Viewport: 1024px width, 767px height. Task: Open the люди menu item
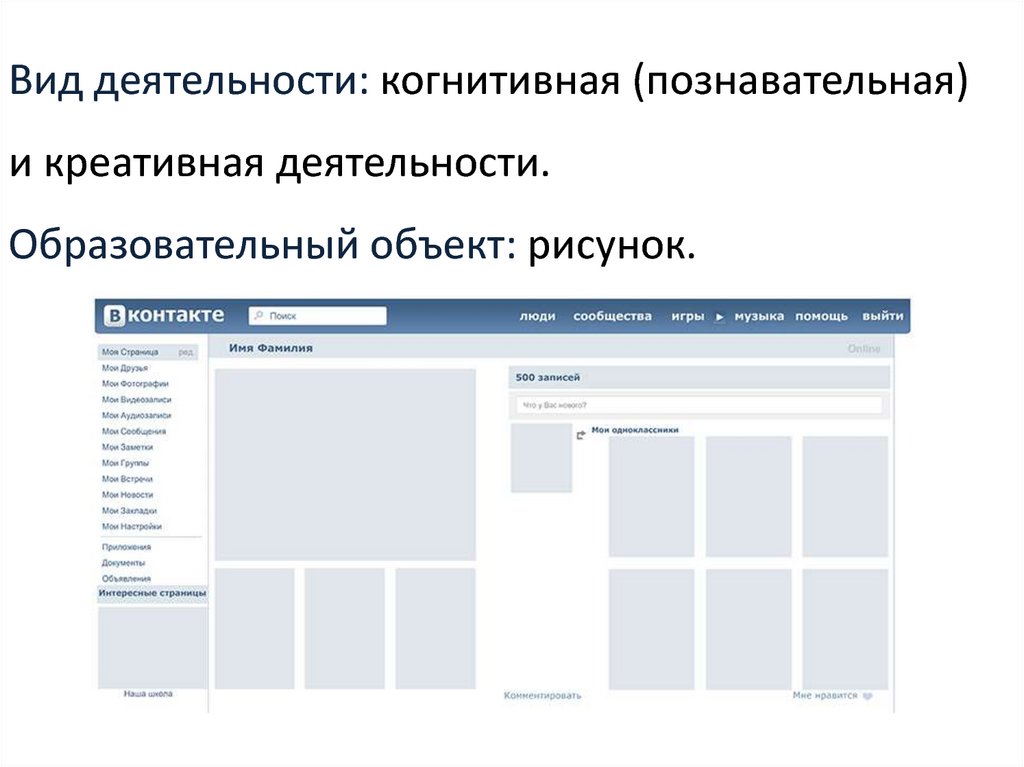(x=537, y=316)
